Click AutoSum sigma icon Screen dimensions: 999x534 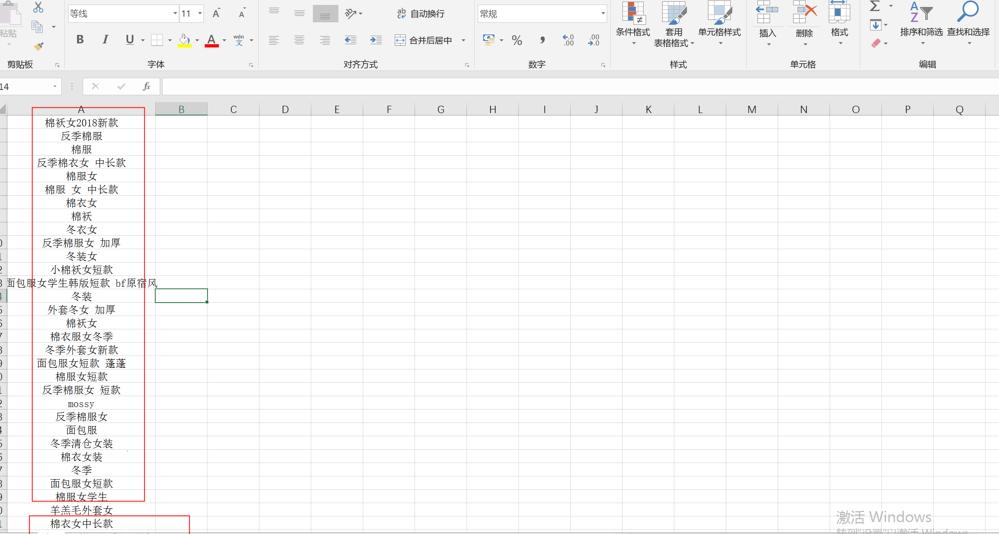click(x=875, y=6)
